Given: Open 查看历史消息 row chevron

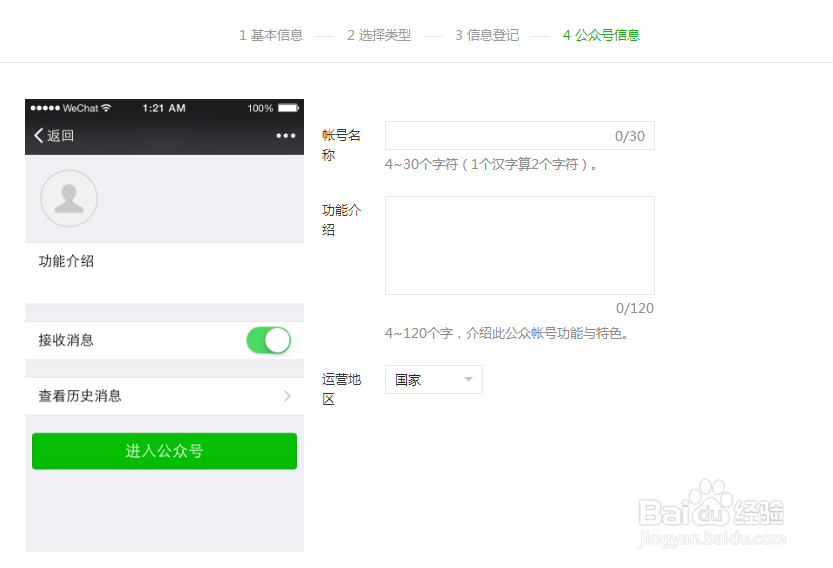Looking at the screenshot, I should pyautogui.click(x=287, y=396).
